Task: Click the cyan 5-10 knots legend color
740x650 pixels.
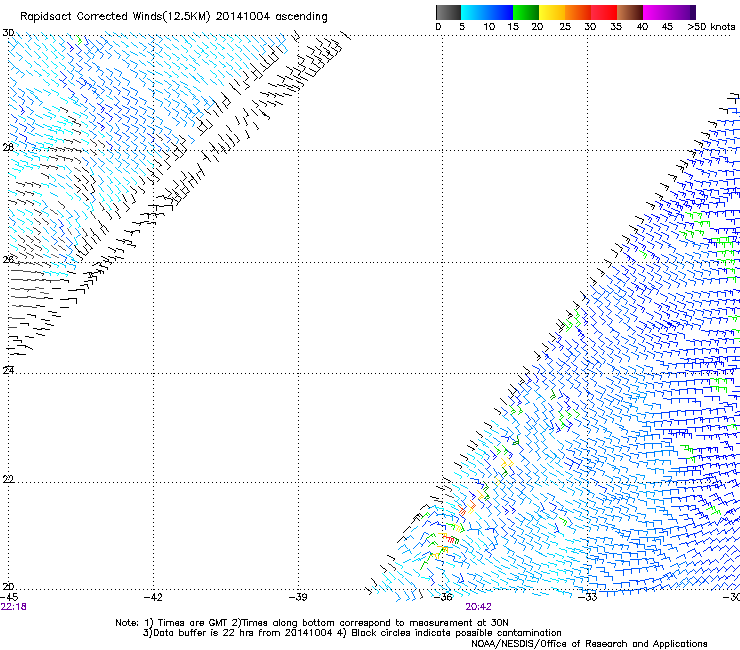Action: tap(474, 12)
